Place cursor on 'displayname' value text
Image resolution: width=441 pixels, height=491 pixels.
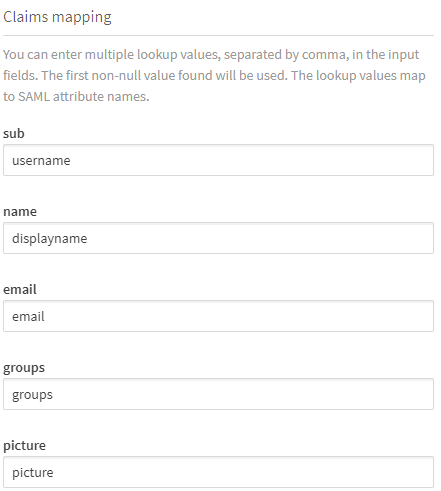tap(50, 239)
